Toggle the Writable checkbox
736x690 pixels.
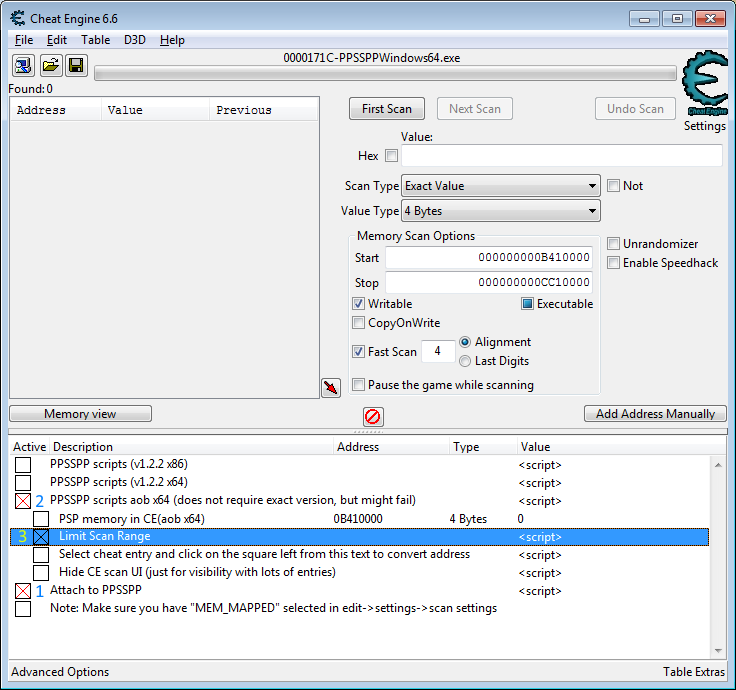(359, 304)
